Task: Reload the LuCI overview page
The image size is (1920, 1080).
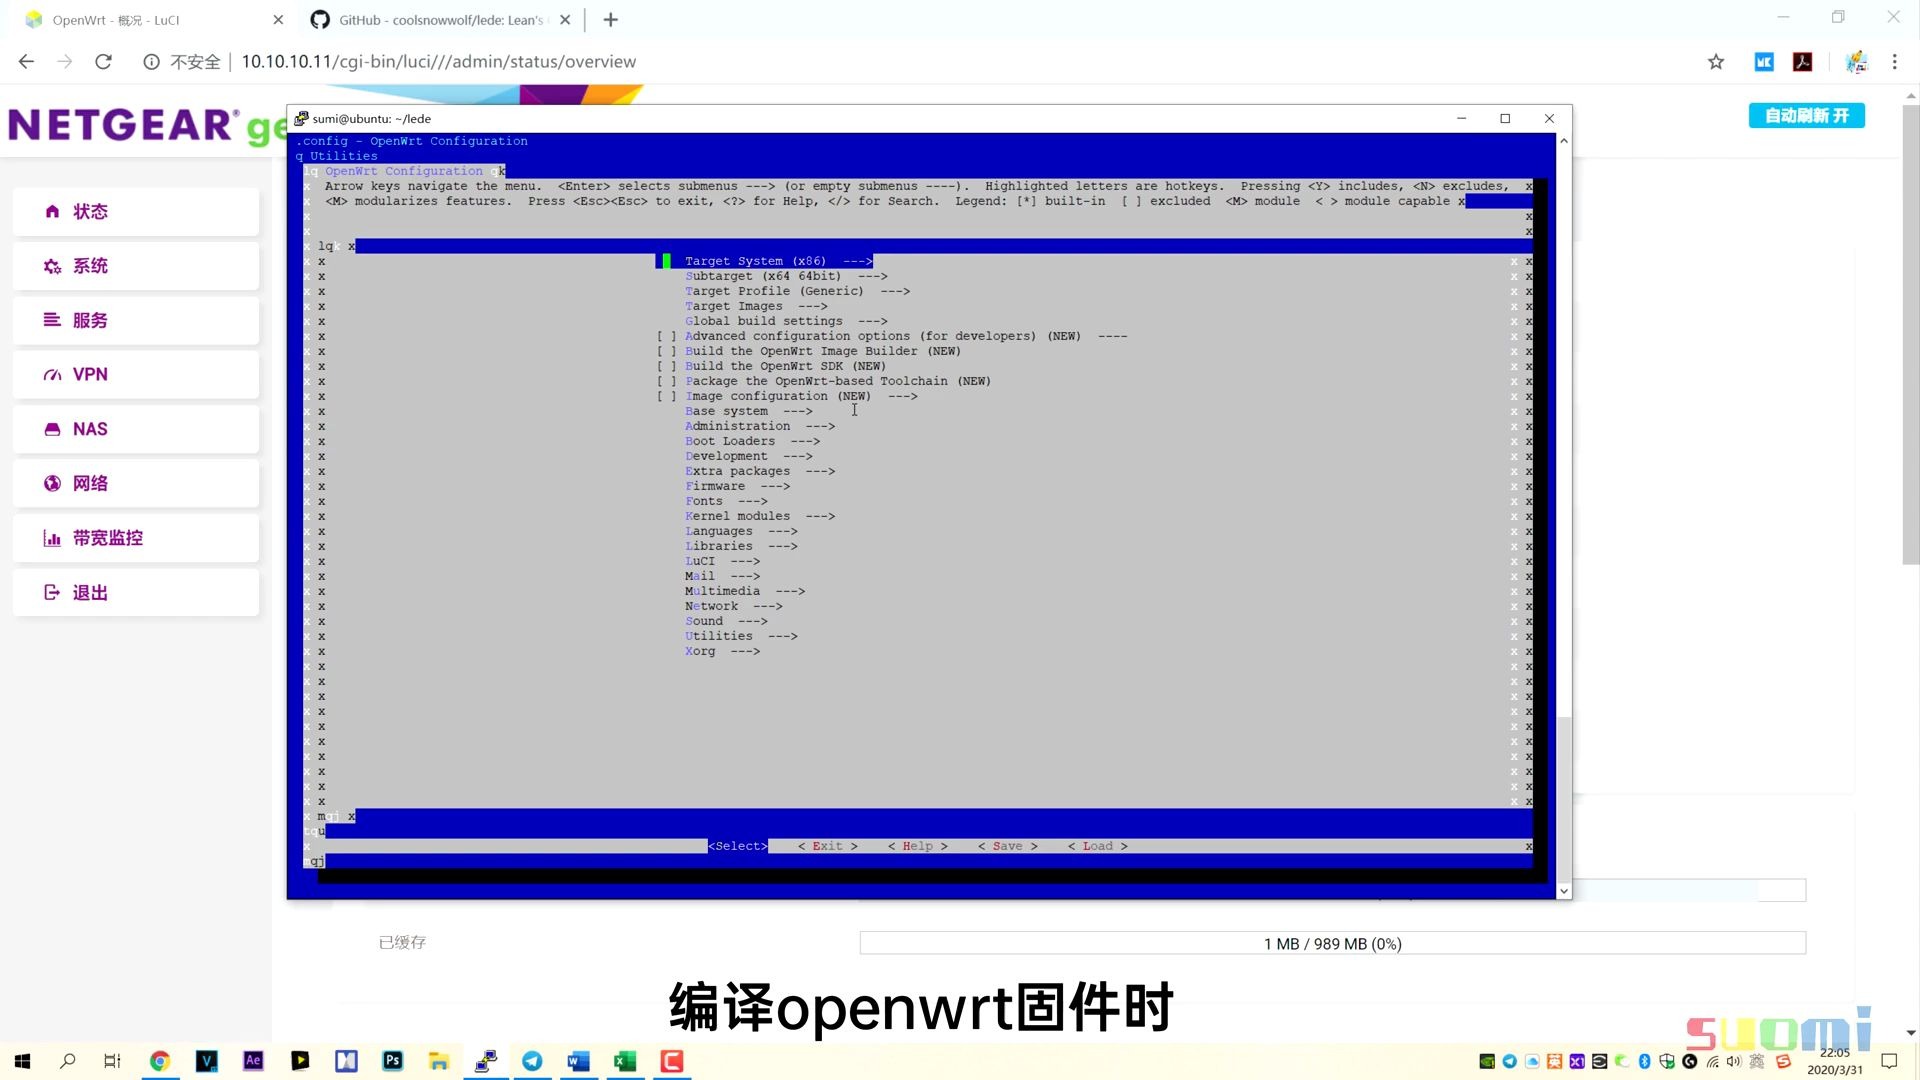Action: [x=103, y=62]
